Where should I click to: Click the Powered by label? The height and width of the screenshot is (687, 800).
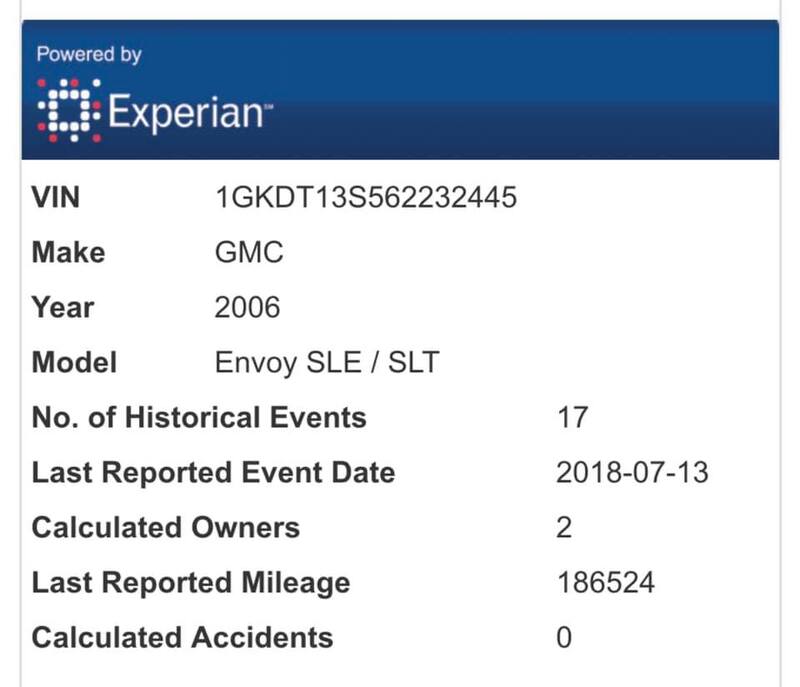point(89,55)
